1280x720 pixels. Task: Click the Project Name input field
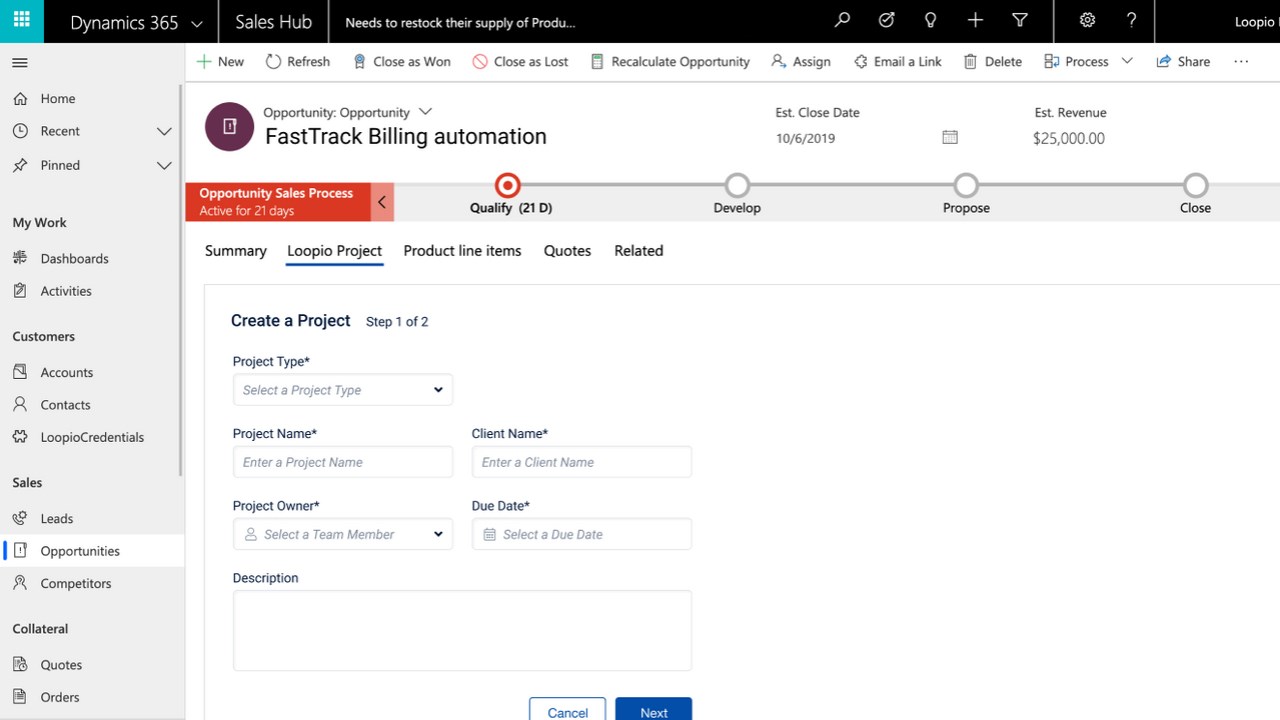pos(342,462)
